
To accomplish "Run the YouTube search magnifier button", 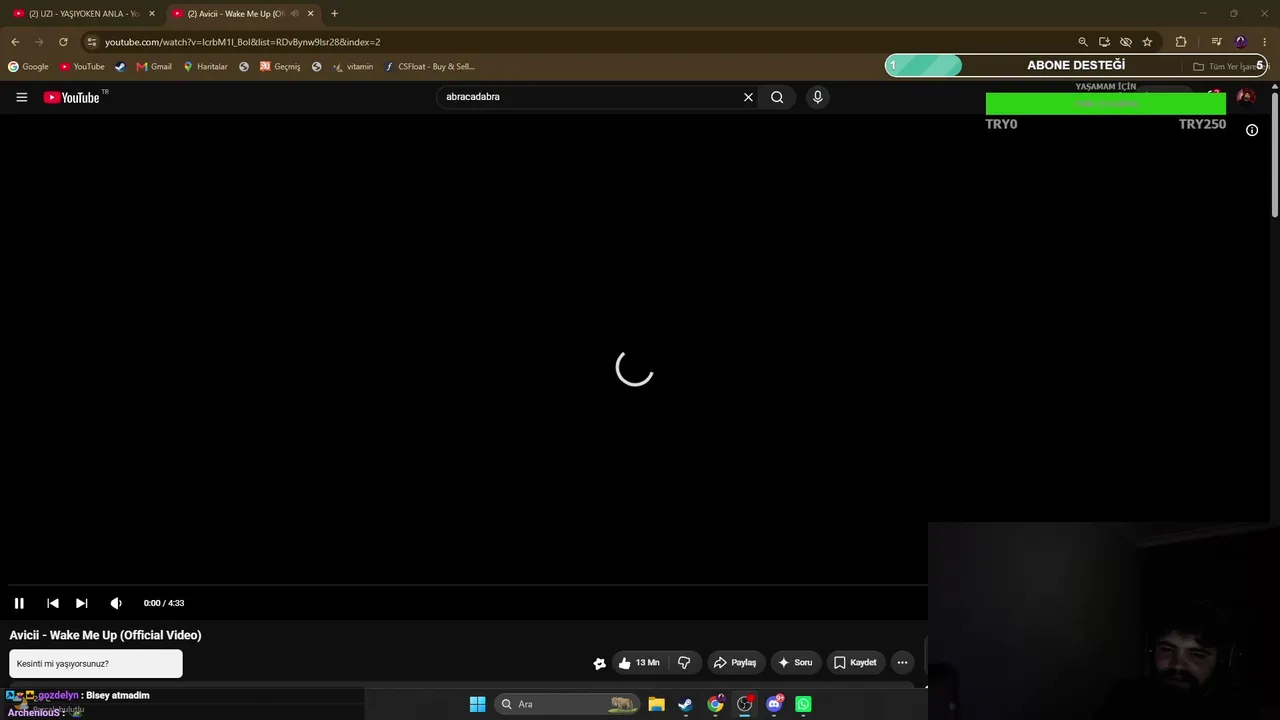I will 777,97.
